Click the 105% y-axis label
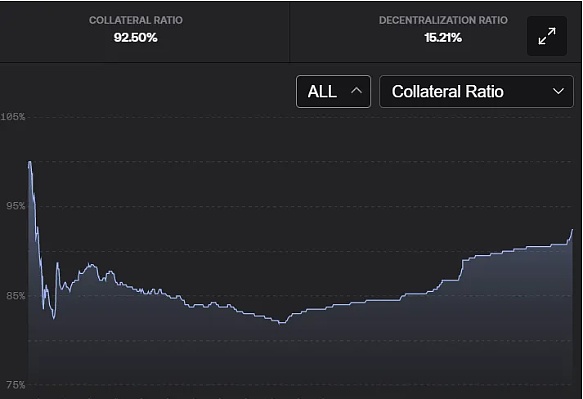This screenshot has width=583, height=399. click(13, 117)
